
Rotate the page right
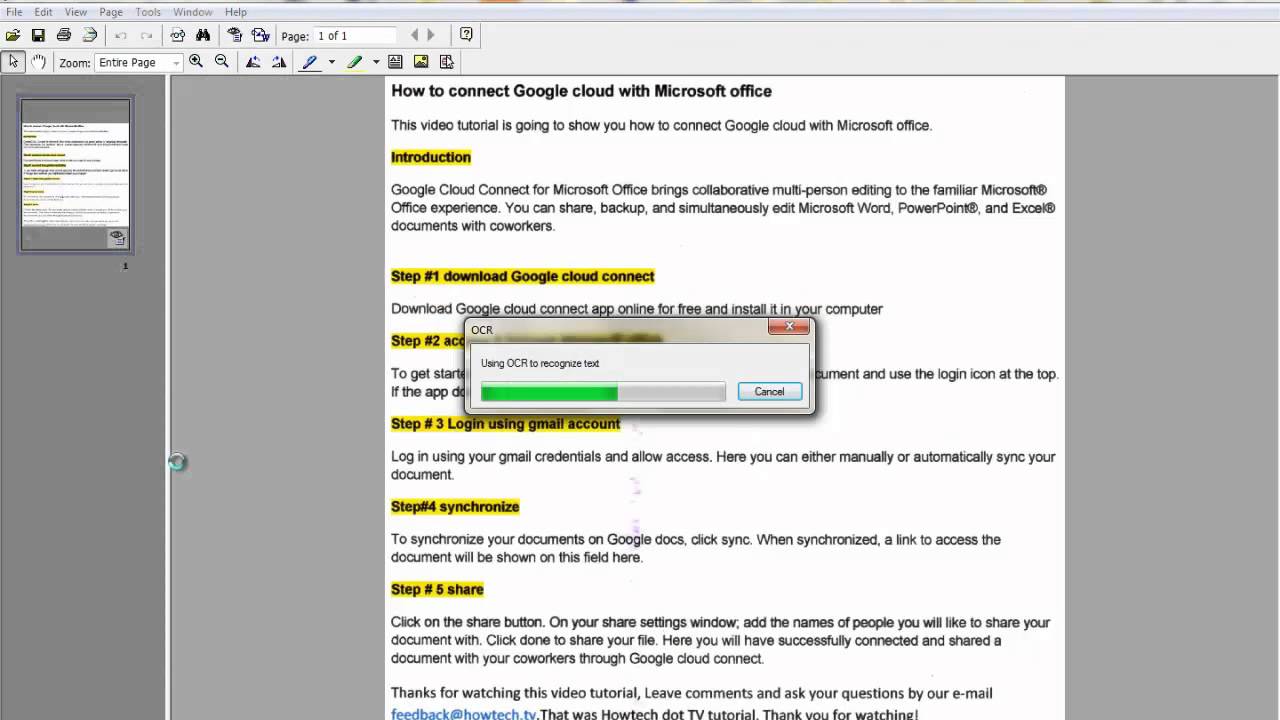click(x=279, y=62)
